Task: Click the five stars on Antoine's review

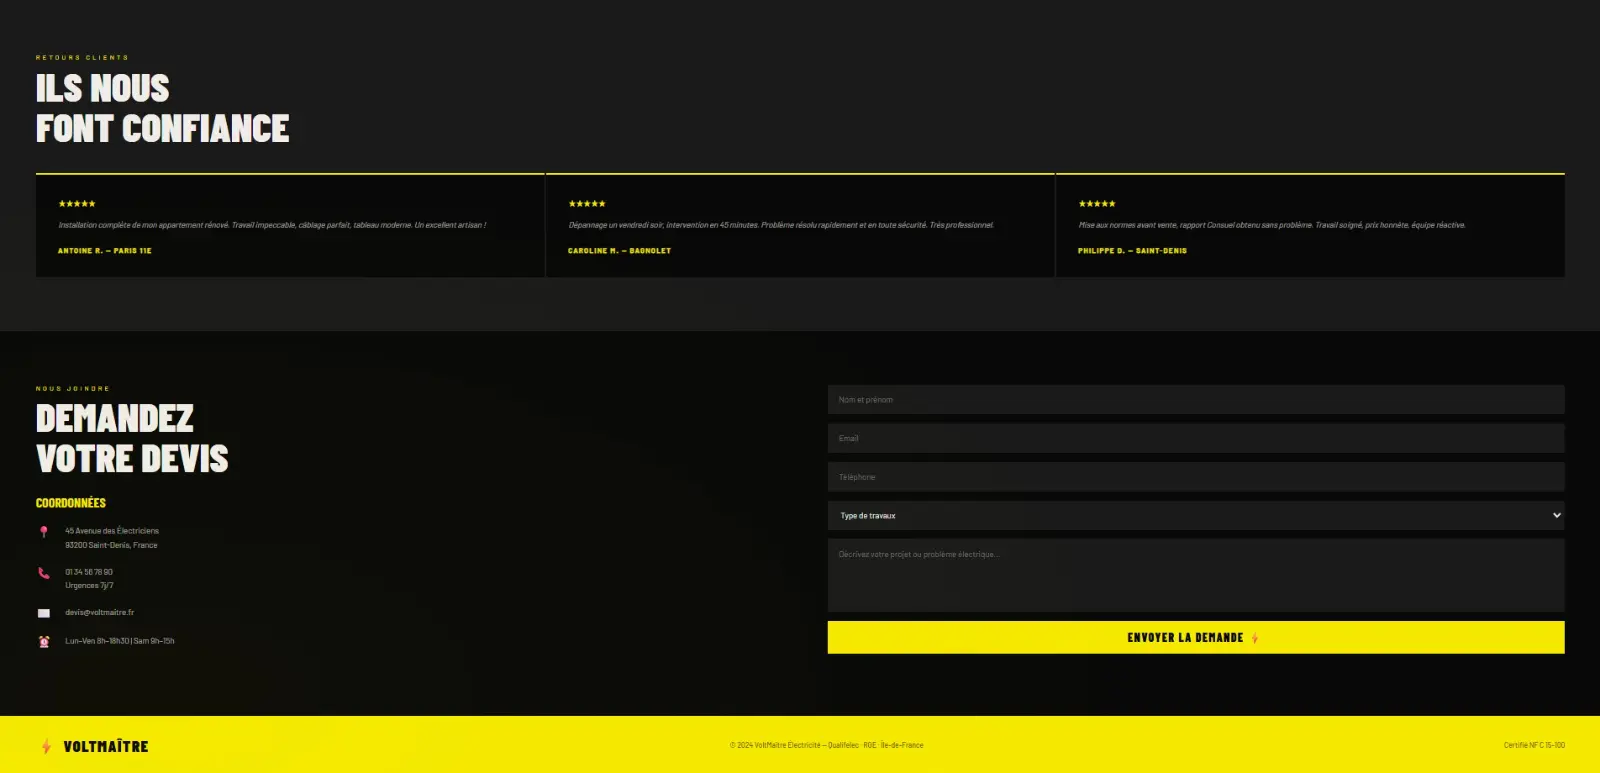Action: tap(77, 204)
